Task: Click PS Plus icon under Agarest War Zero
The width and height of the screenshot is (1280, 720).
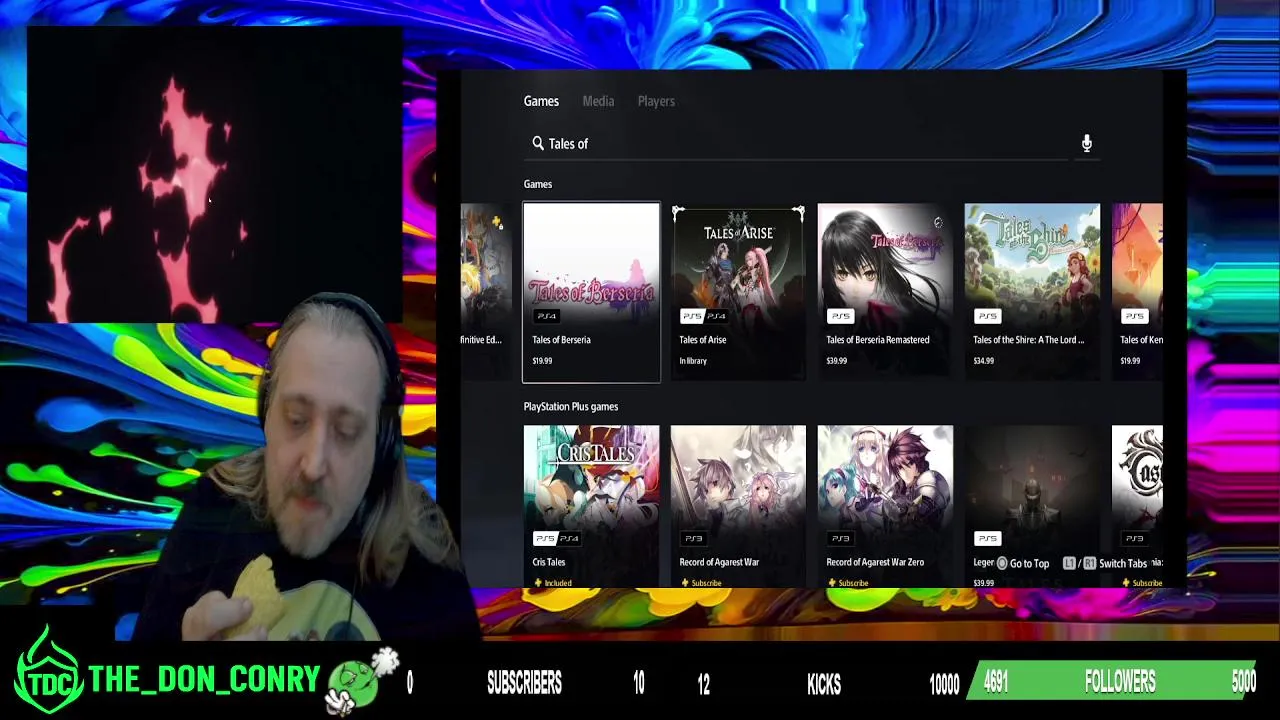Action: [x=832, y=583]
